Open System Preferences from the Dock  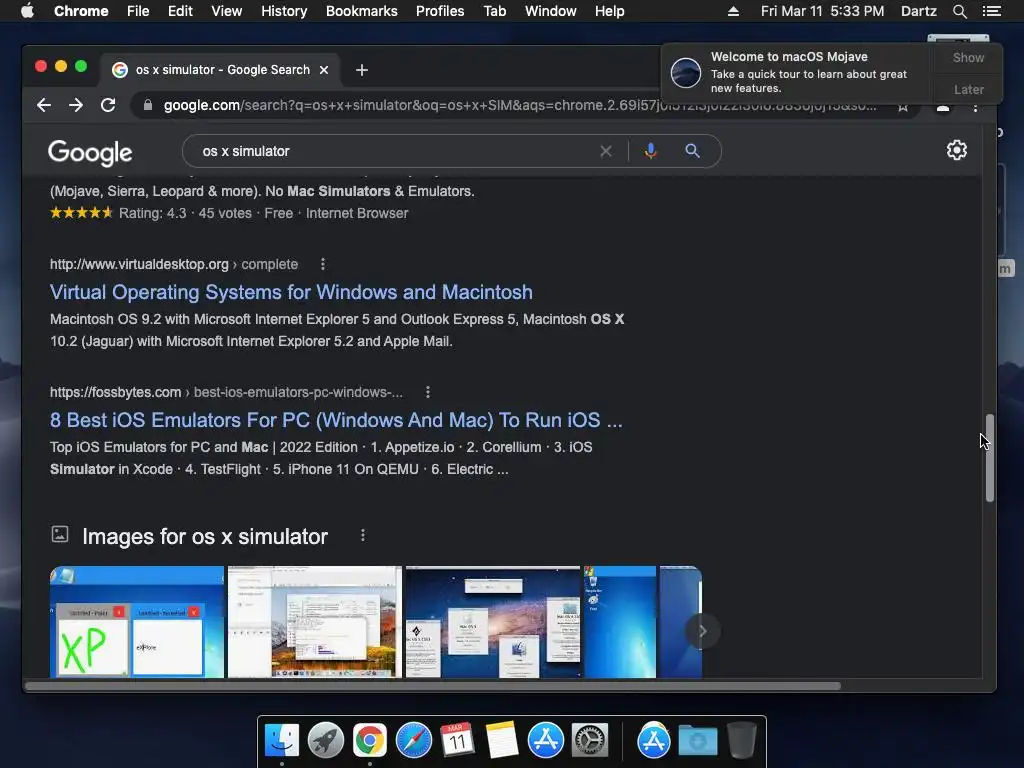click(x=590, y=741)
